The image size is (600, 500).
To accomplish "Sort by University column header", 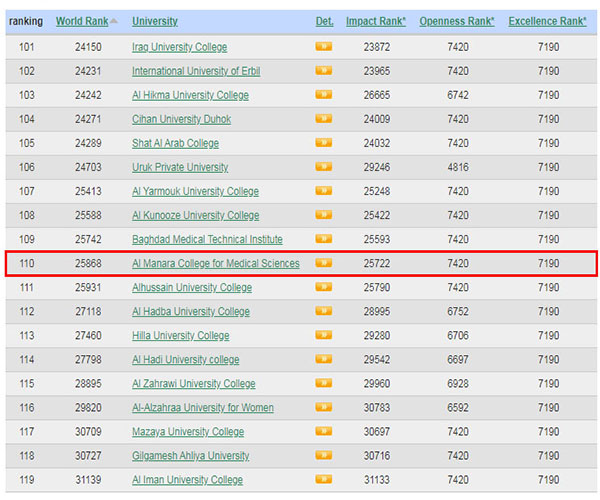I will pos(155,21).
